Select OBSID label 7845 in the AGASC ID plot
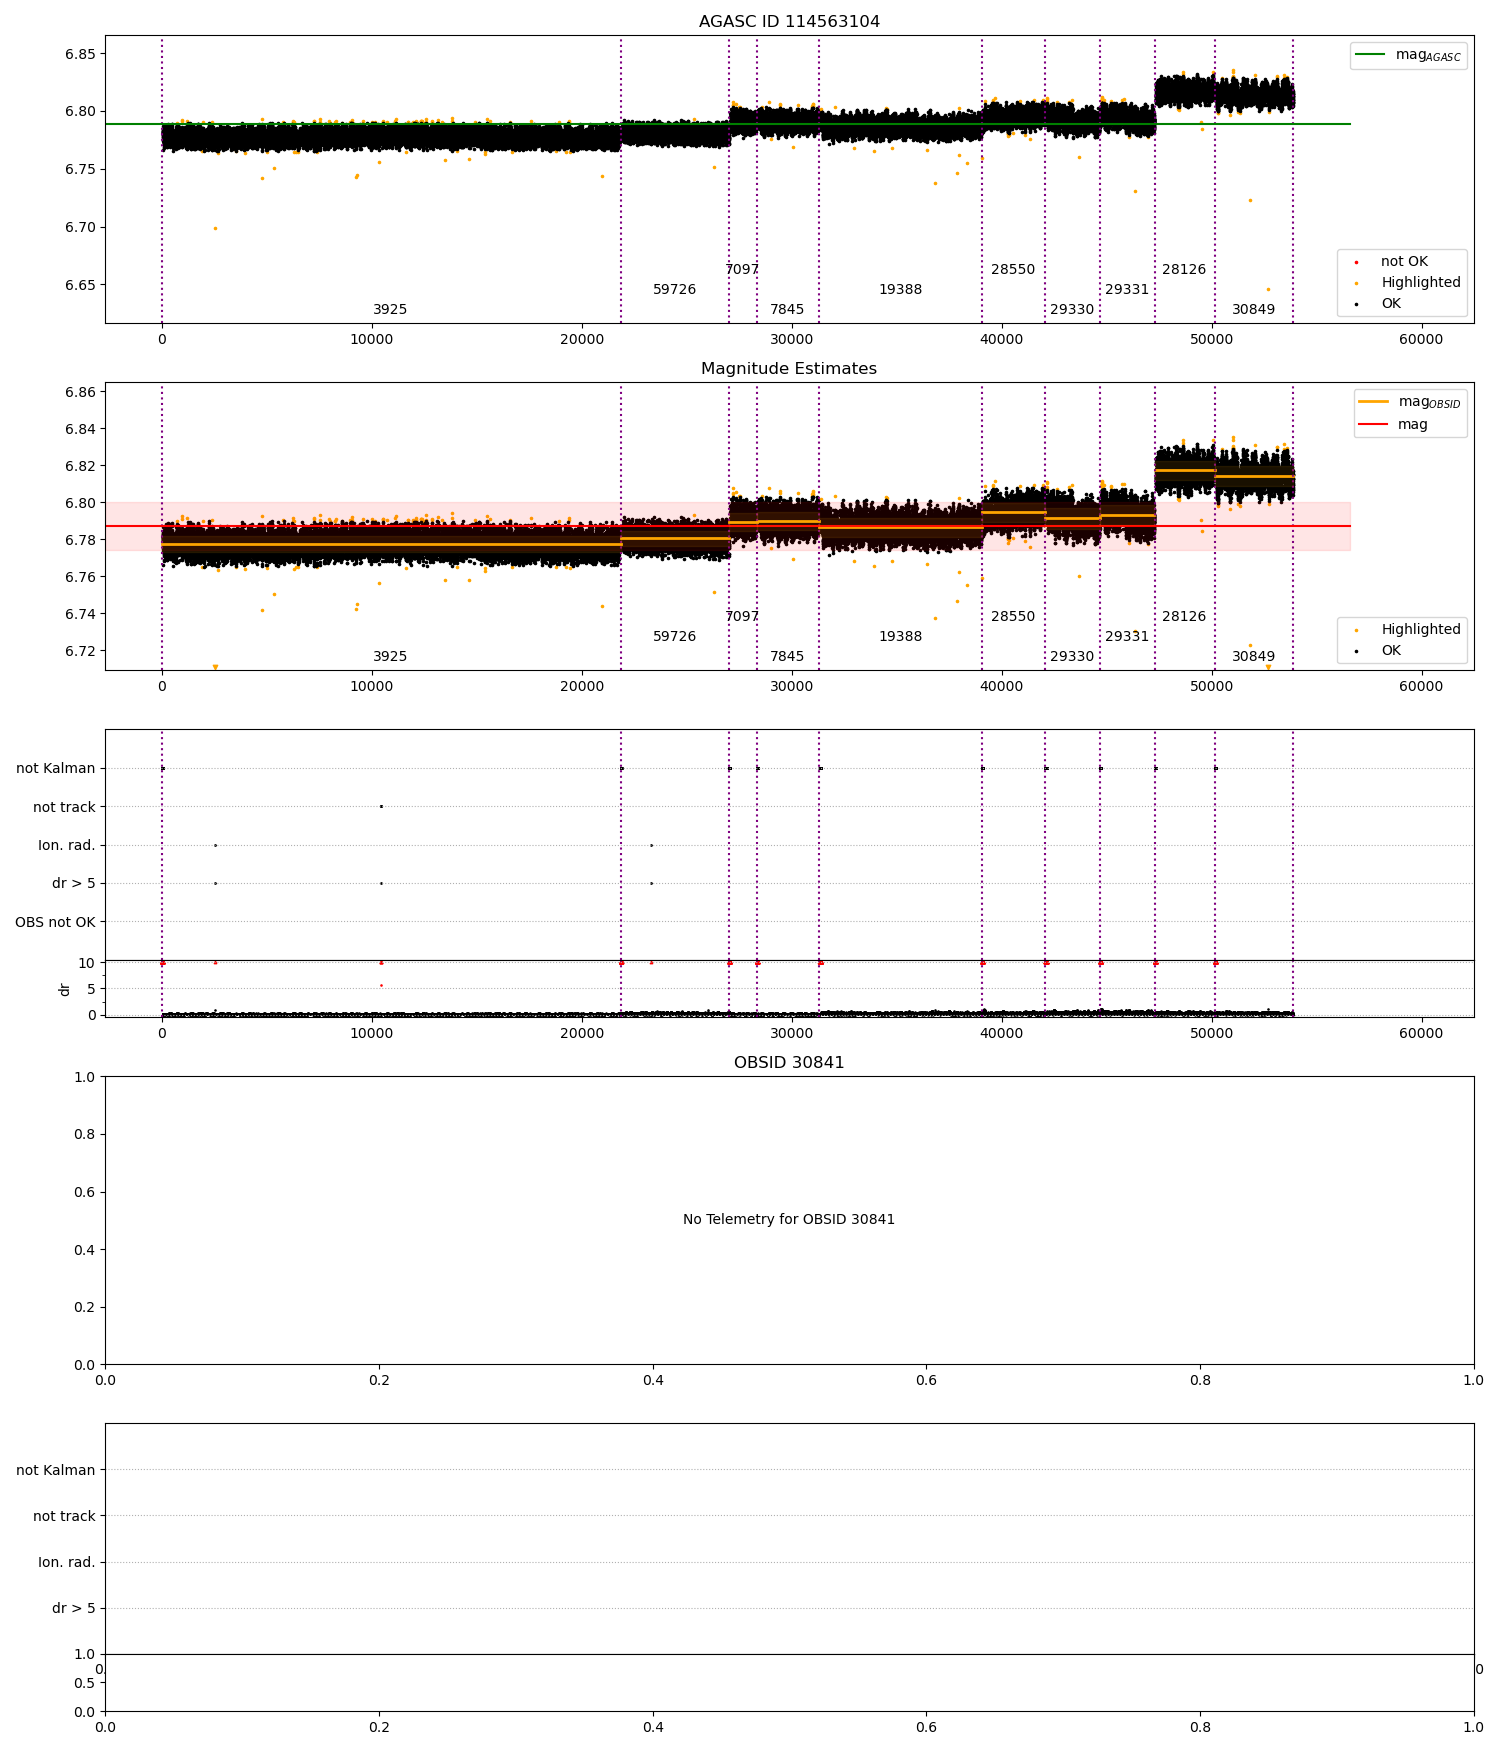The image size is (1500, 1750). (787, 310)
